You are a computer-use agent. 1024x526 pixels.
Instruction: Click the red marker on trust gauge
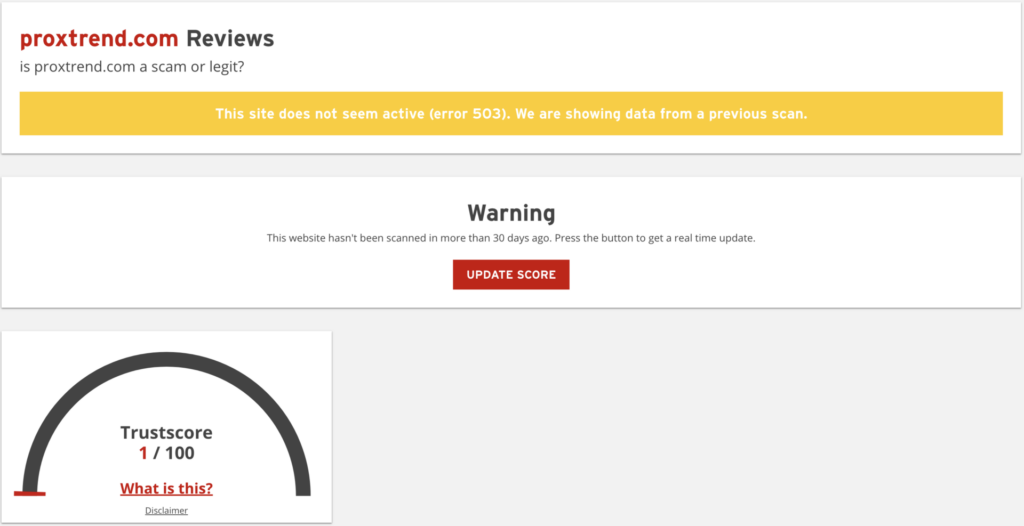[x=29, y=493]
